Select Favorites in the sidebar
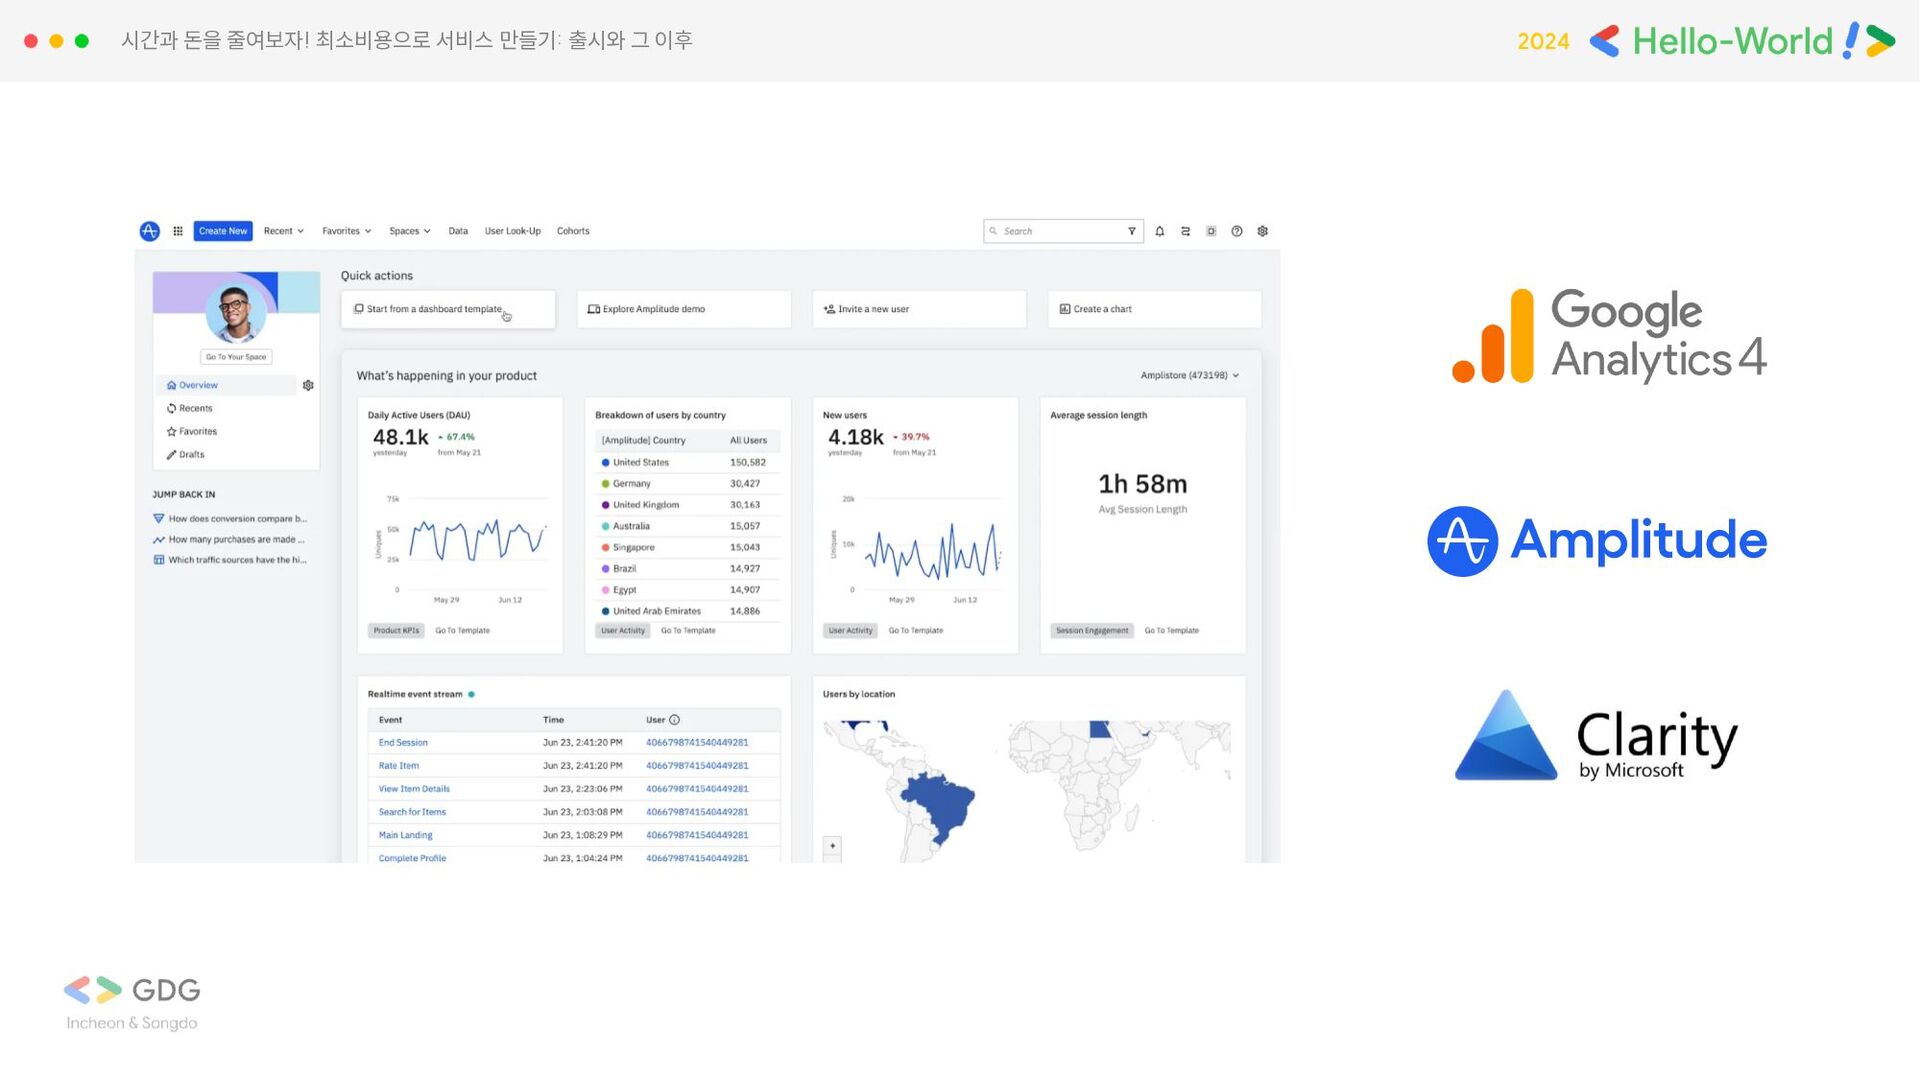 192,431
